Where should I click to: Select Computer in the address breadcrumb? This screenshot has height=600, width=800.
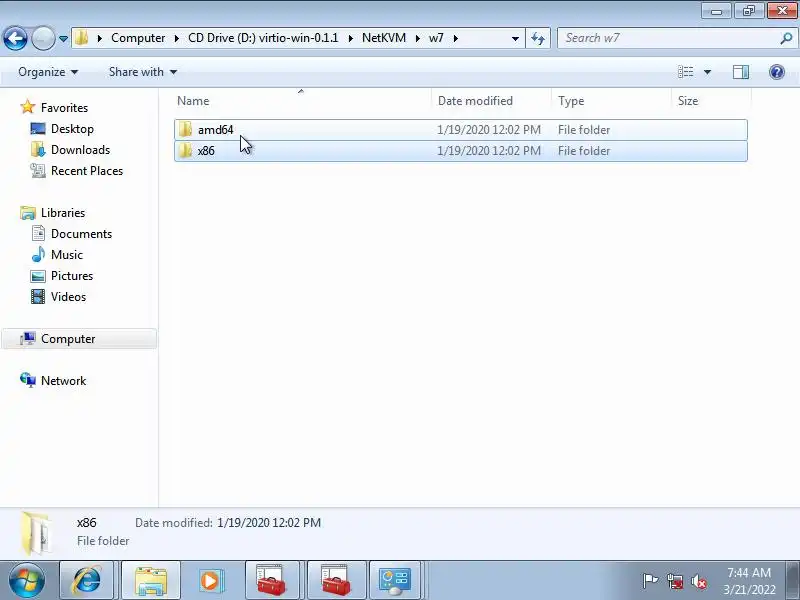pos(138,38)
